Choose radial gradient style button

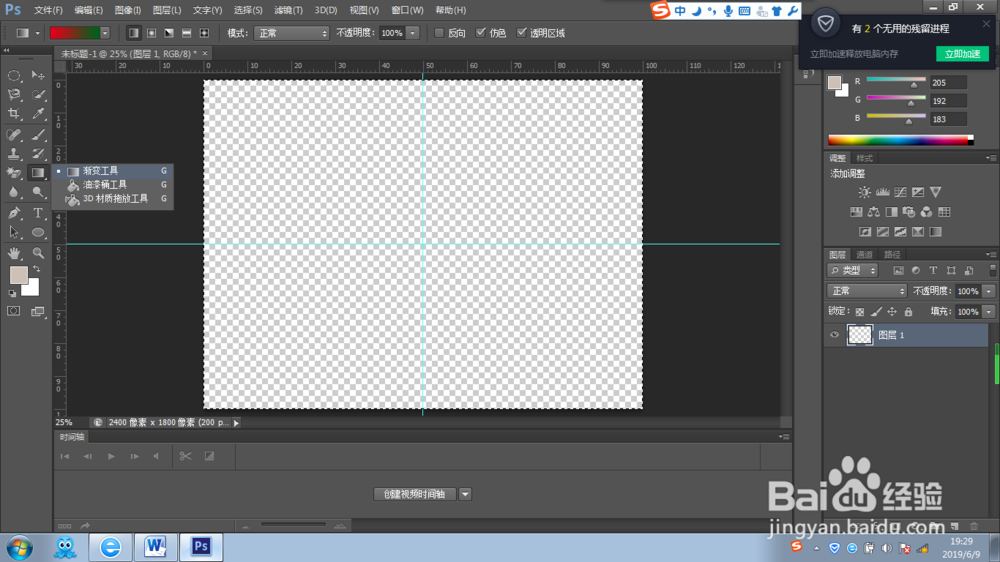pyautogui.click(x=151, y=33)
